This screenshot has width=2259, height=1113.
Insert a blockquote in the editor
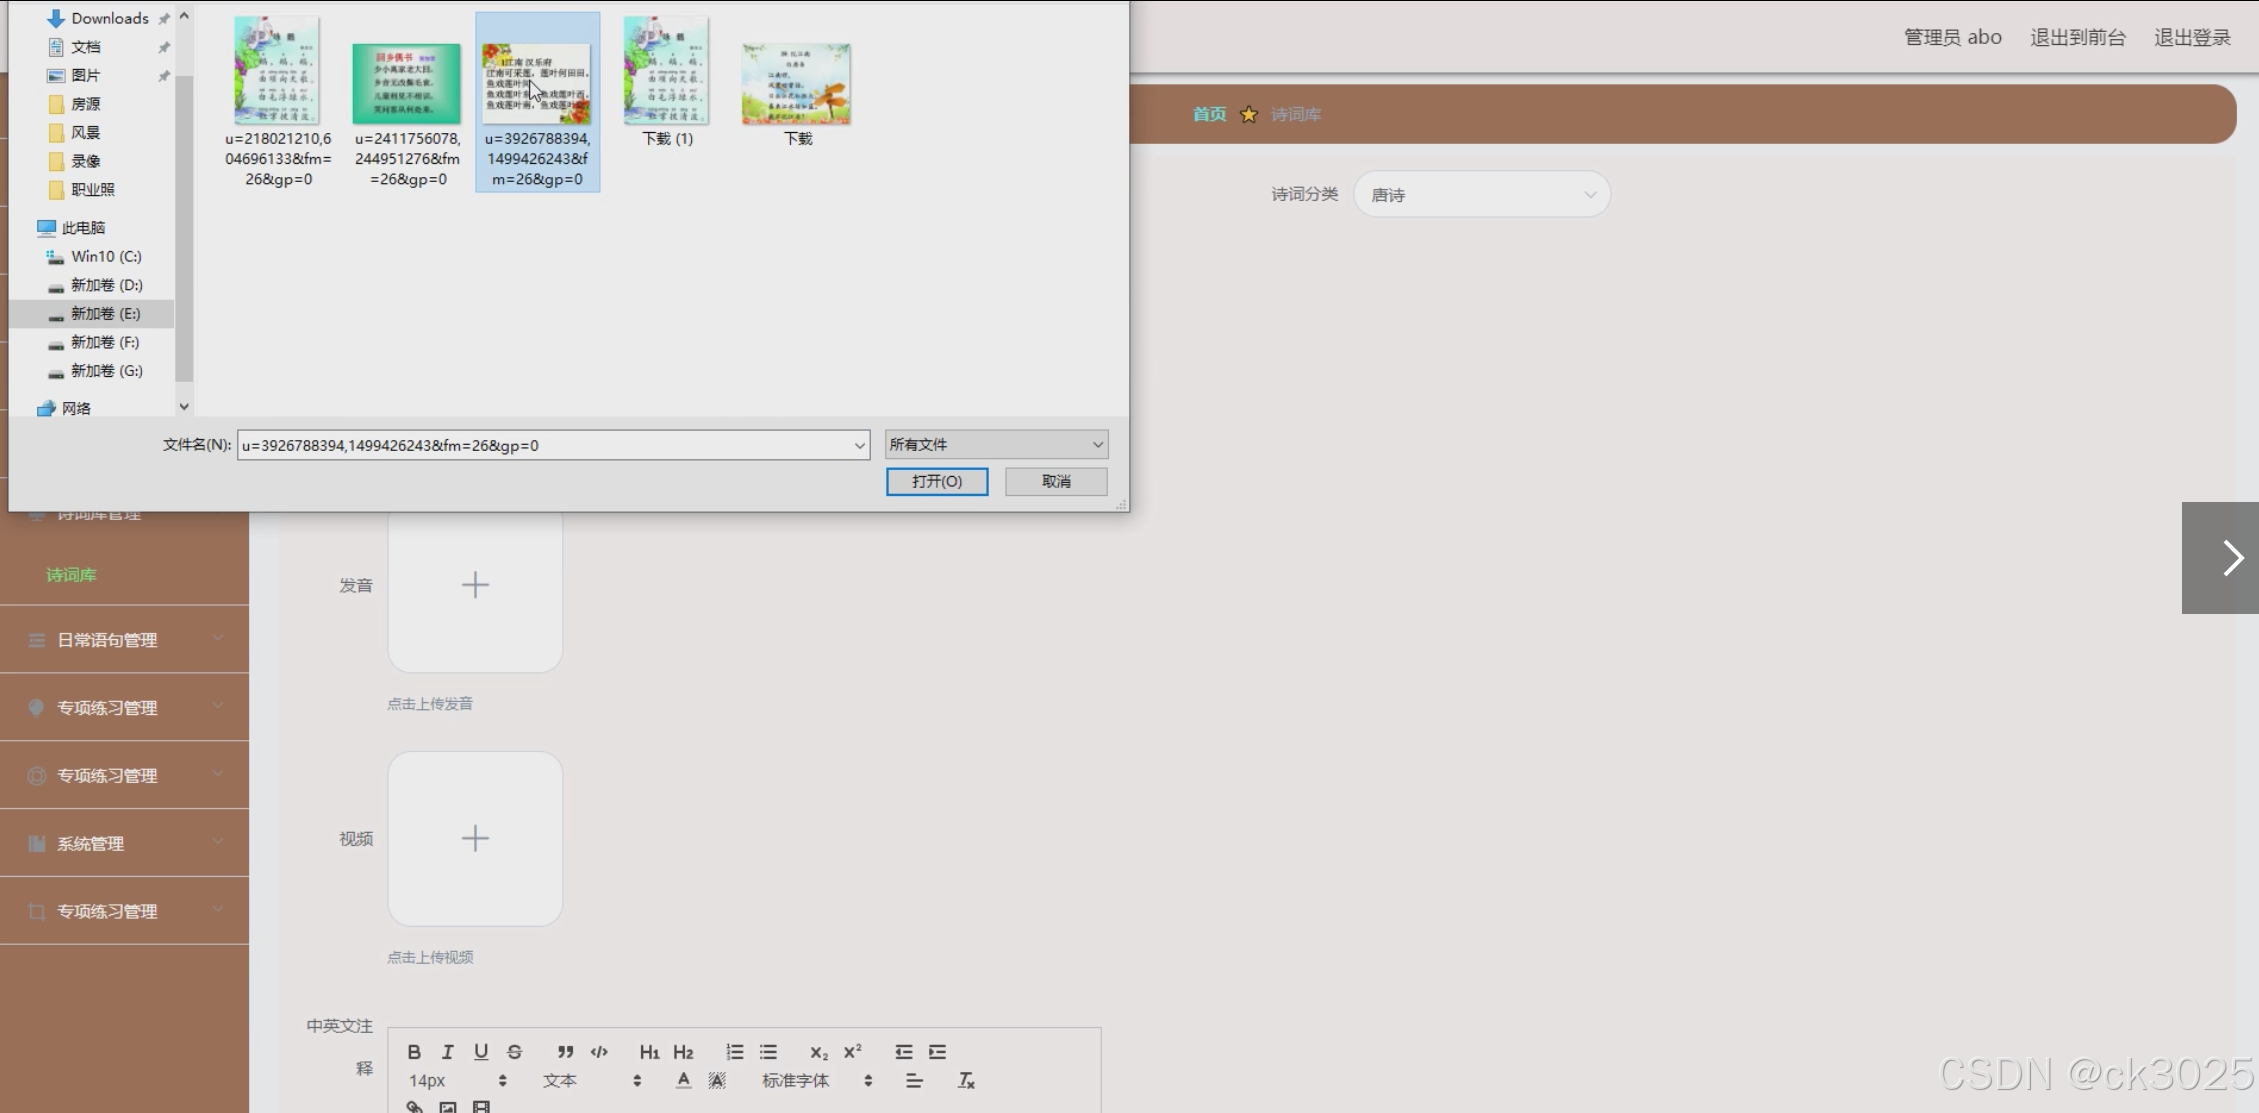point(565,1052)
